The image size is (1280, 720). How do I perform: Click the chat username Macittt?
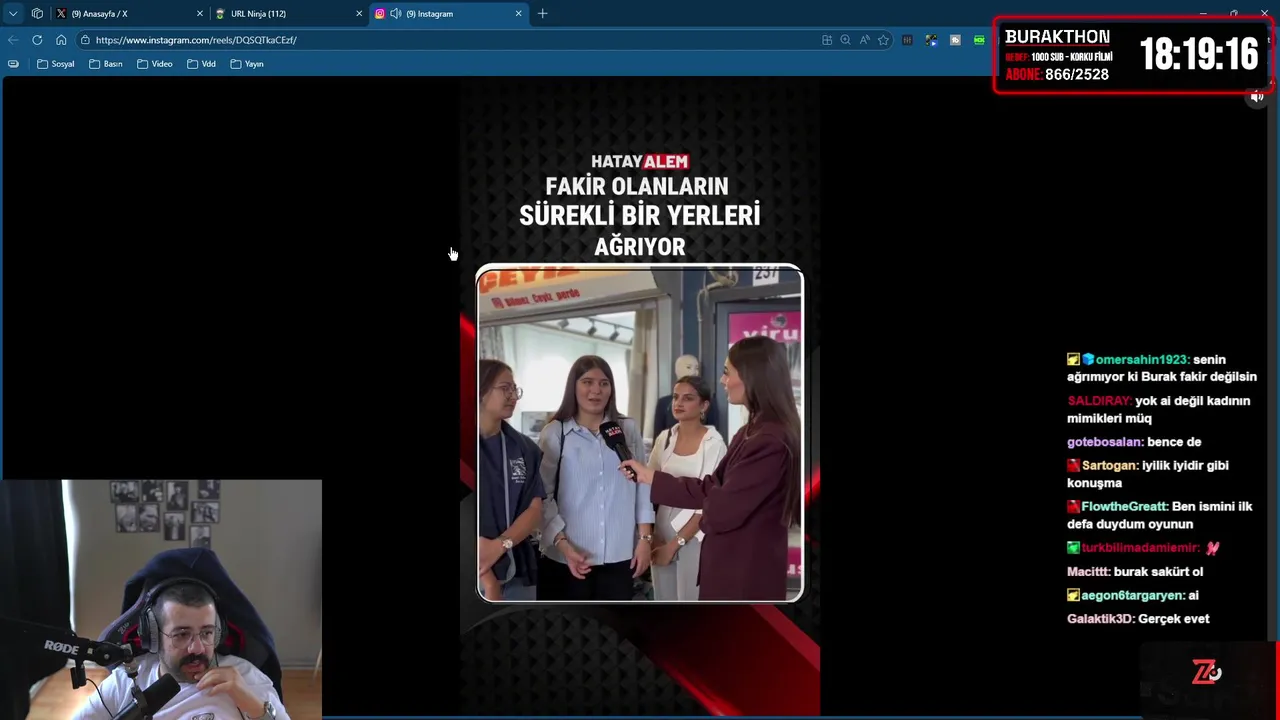pos(1088,572)
